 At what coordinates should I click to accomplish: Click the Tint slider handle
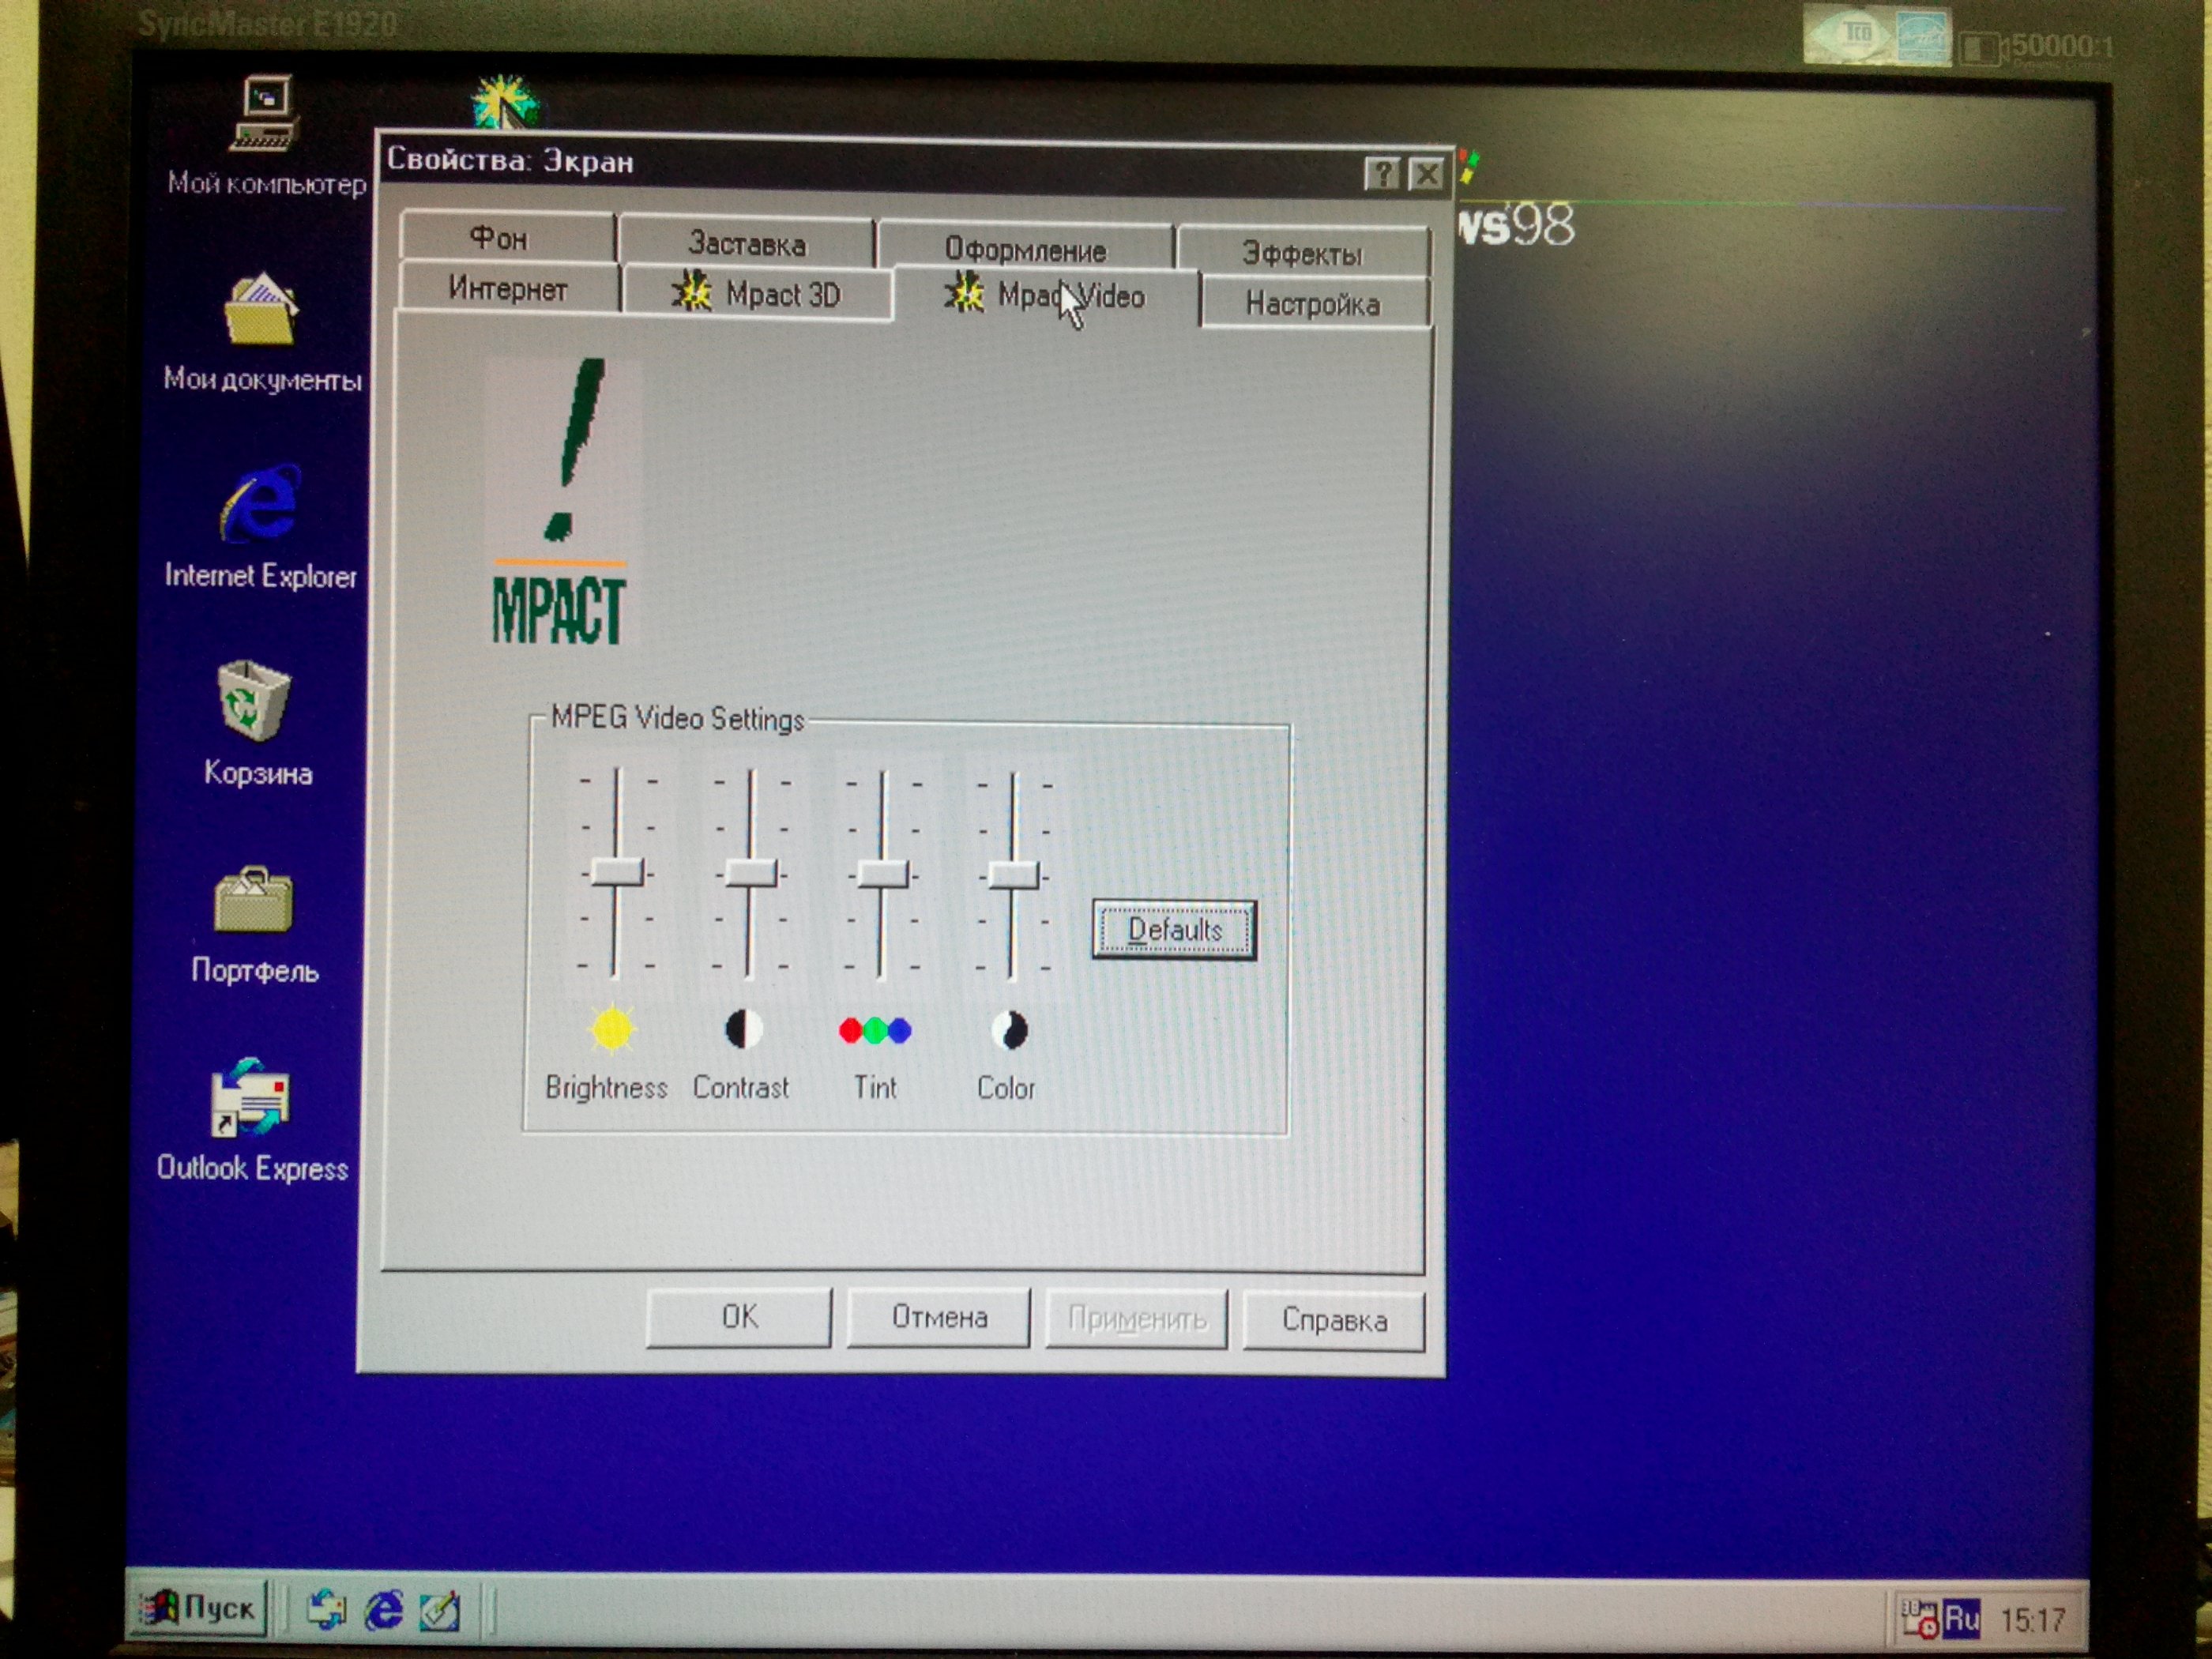(x=882, y=874)
